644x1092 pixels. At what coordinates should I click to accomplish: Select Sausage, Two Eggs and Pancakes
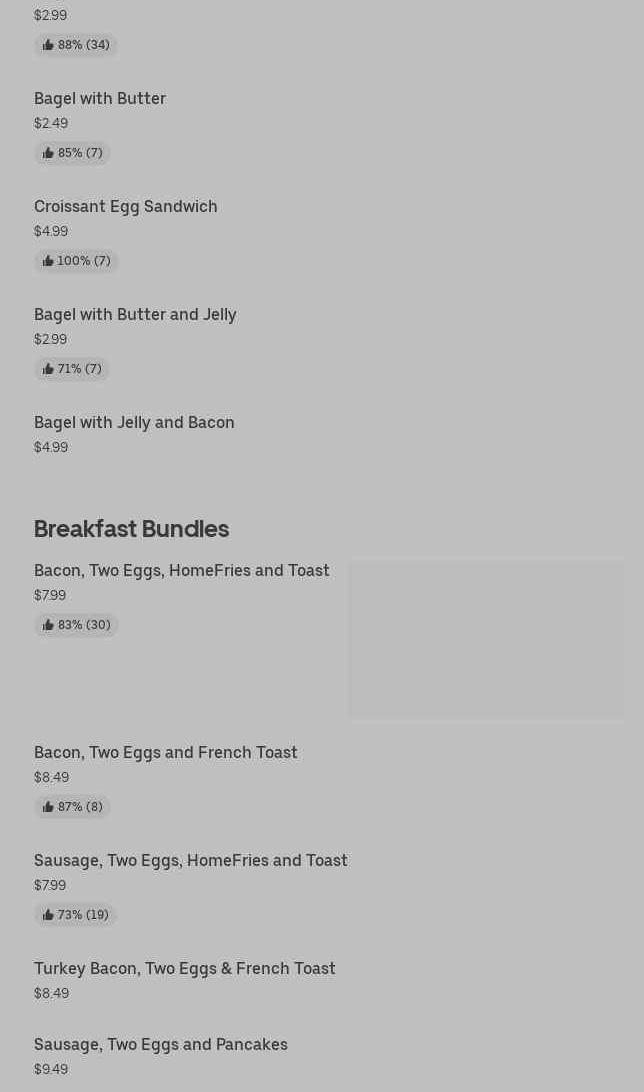tap(160, 1044)
